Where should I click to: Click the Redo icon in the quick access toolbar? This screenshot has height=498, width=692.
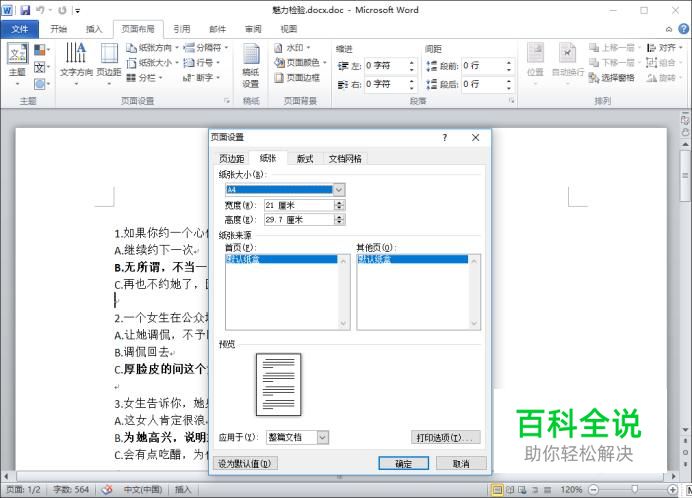62,10
